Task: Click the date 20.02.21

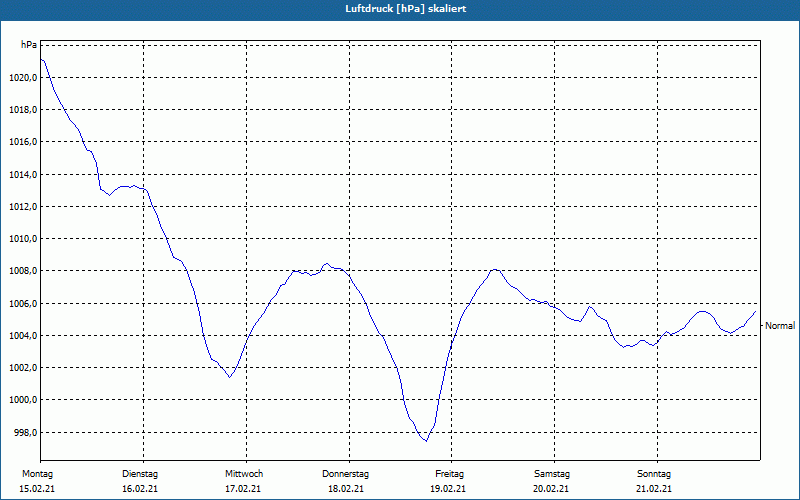Action: point(551,489)
